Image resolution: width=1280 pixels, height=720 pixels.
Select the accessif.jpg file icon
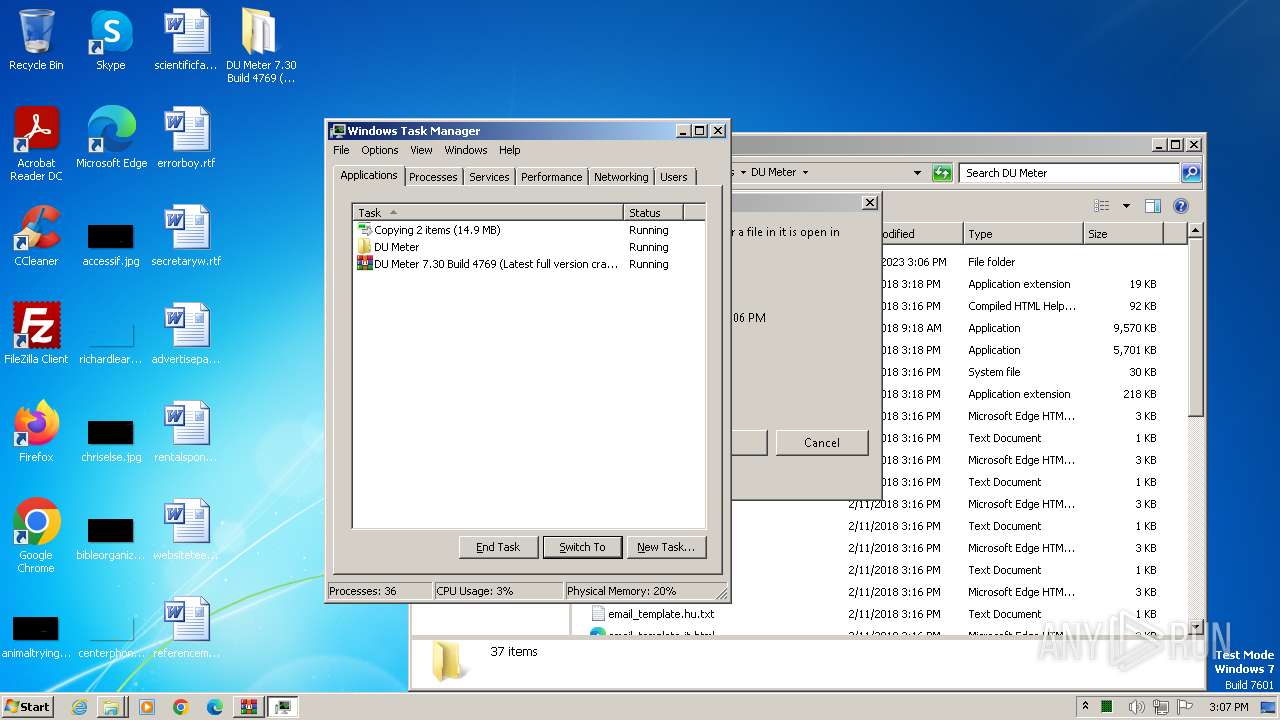111,243
